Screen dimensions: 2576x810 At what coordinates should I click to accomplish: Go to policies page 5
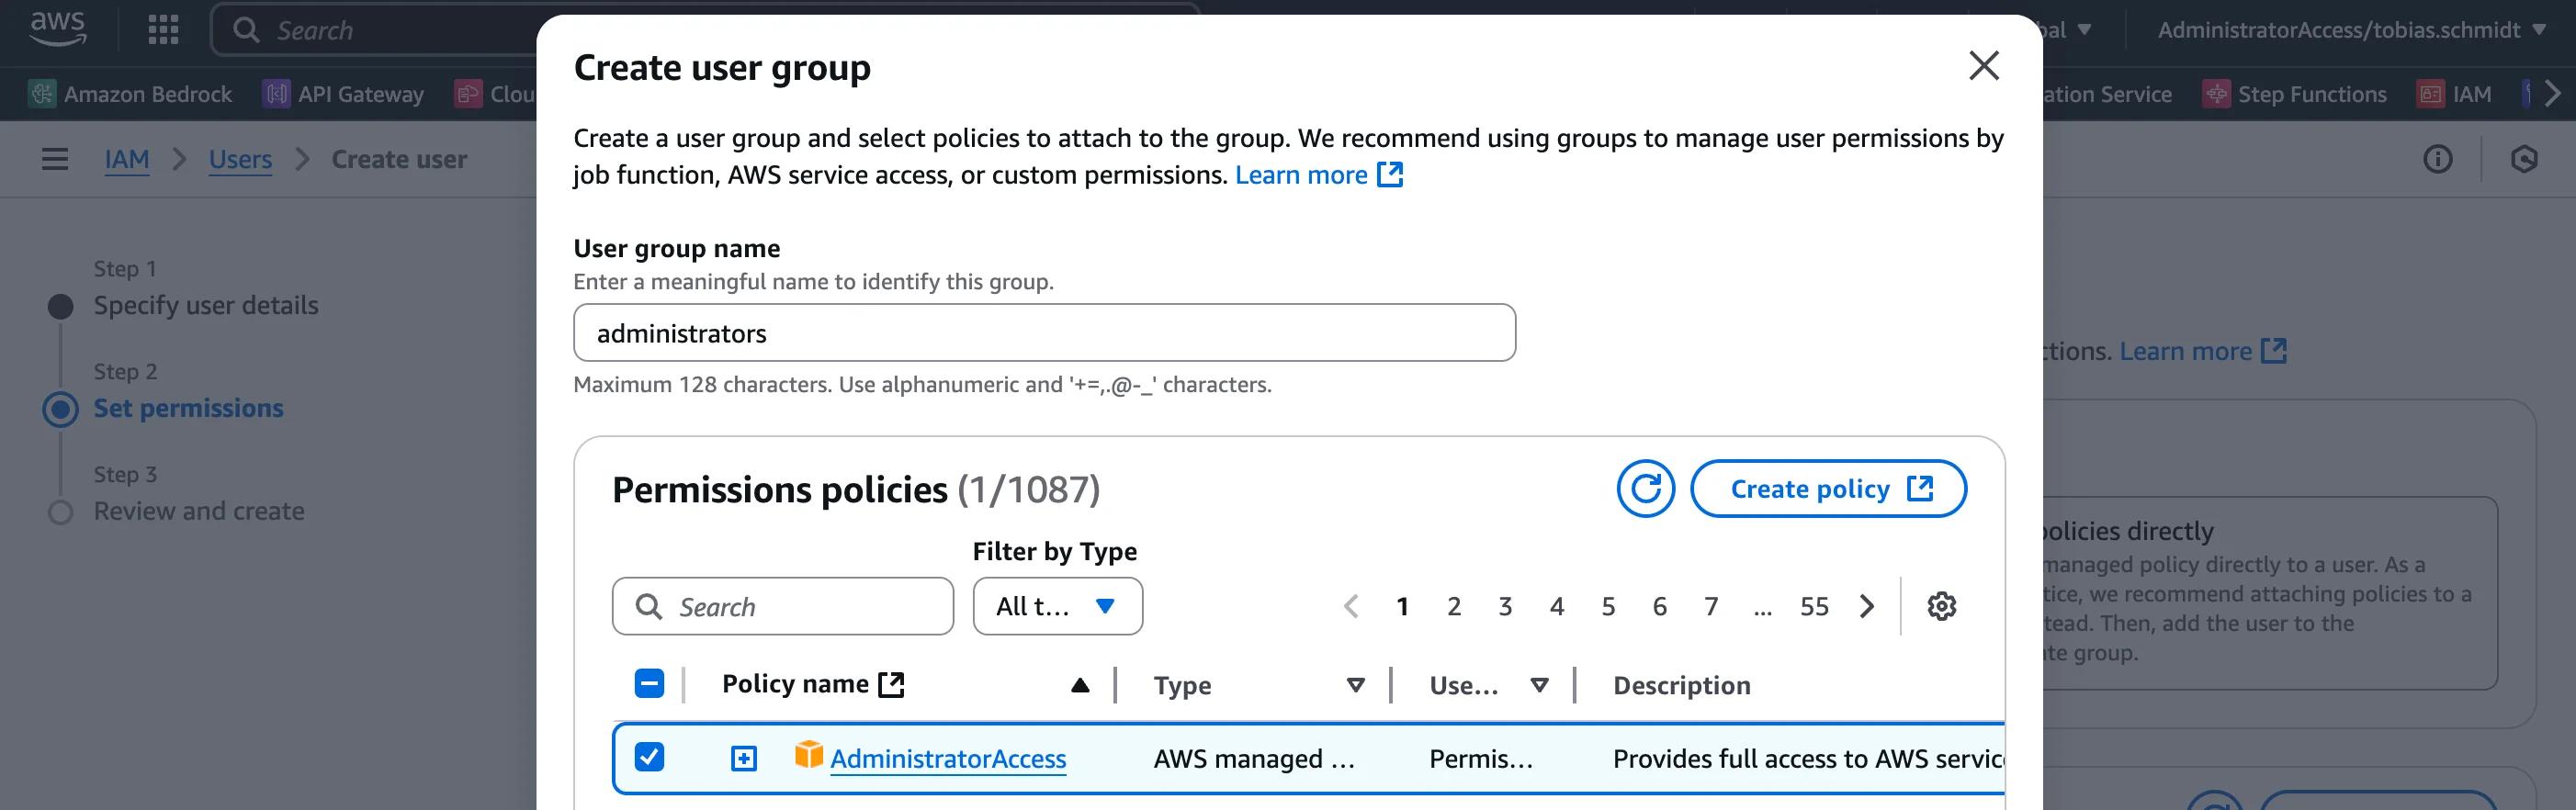point(1608,606)
